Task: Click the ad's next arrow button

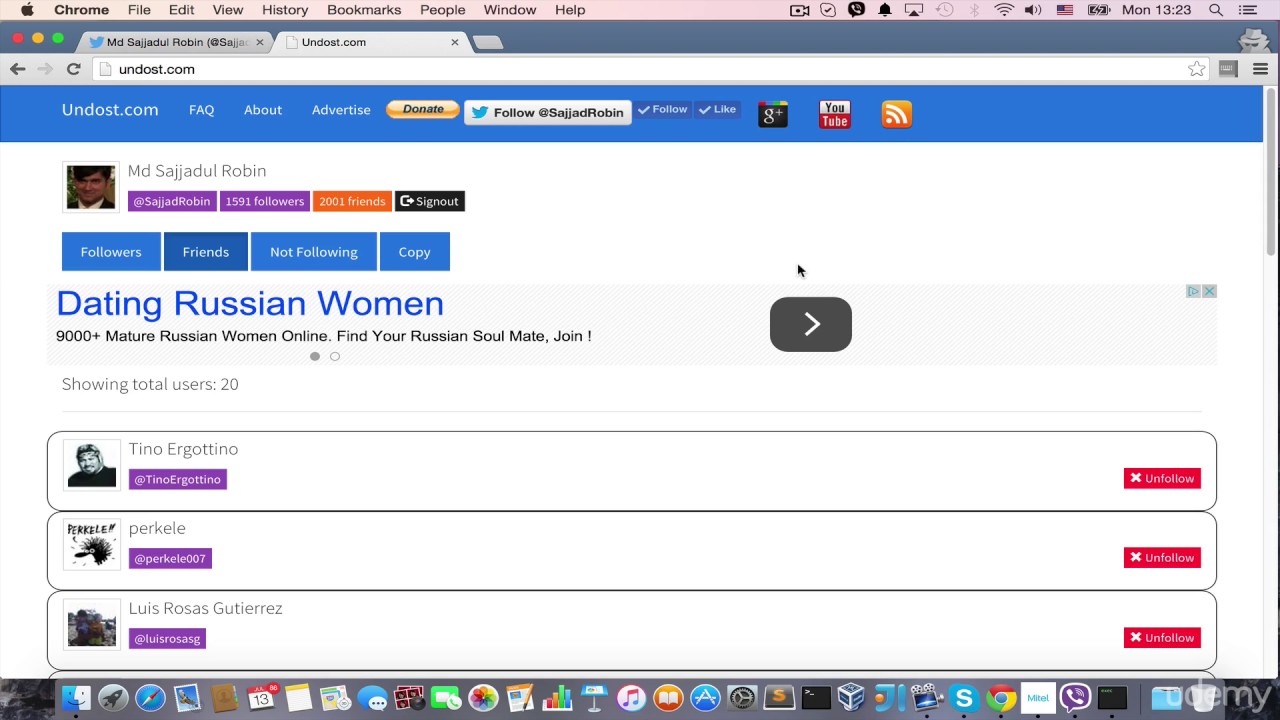Action: (x=811, y=324)
